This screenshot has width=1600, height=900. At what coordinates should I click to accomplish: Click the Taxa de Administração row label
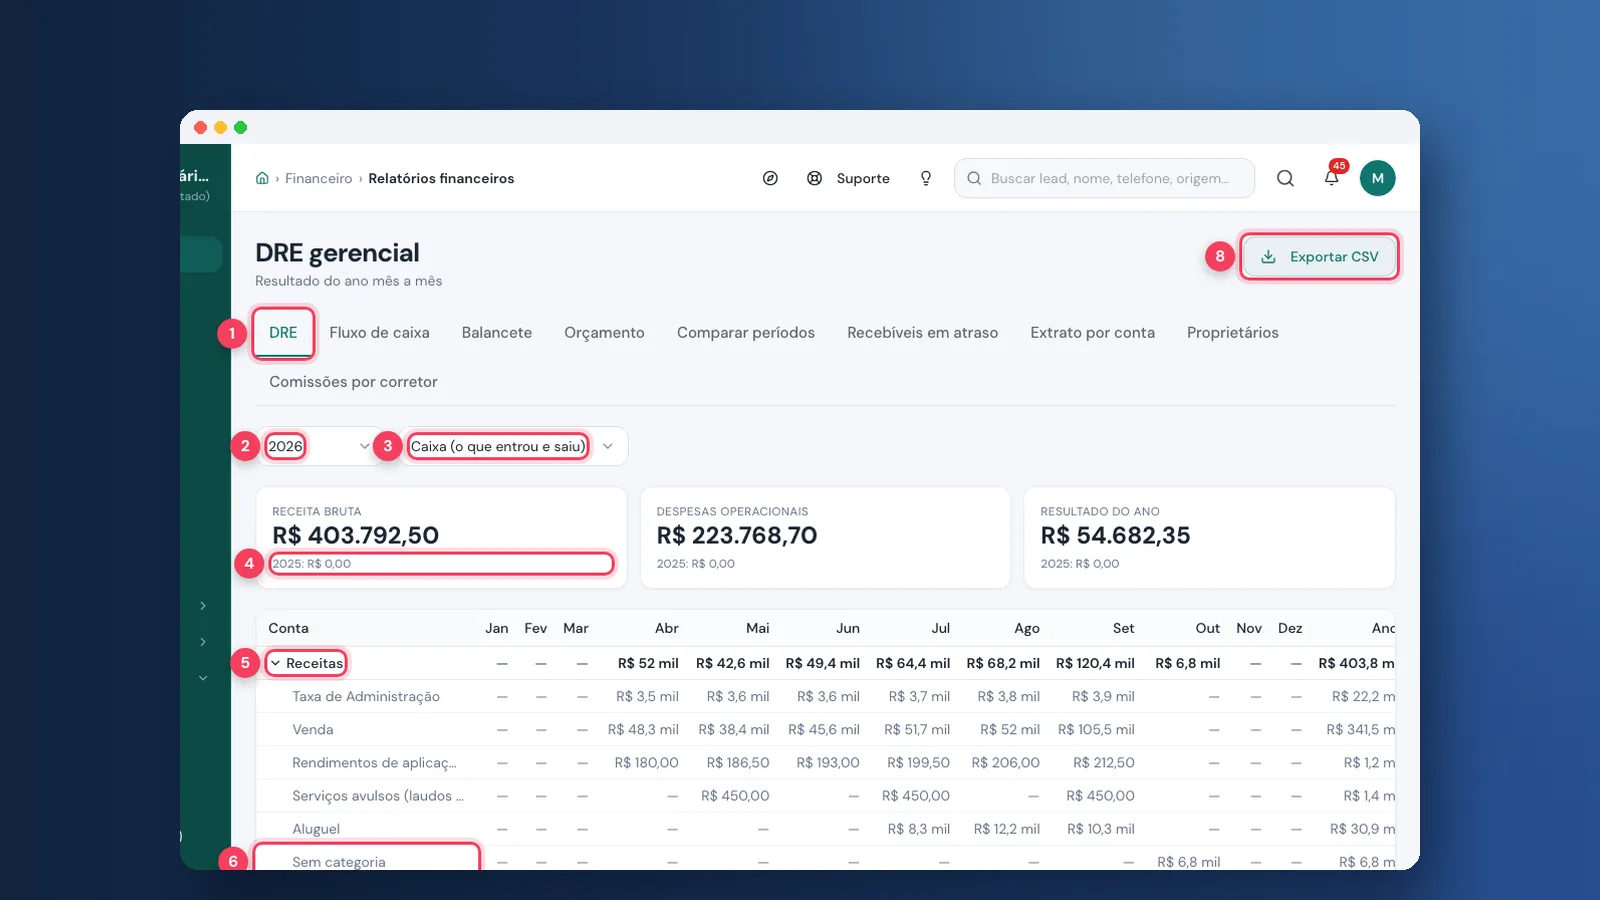366,696
